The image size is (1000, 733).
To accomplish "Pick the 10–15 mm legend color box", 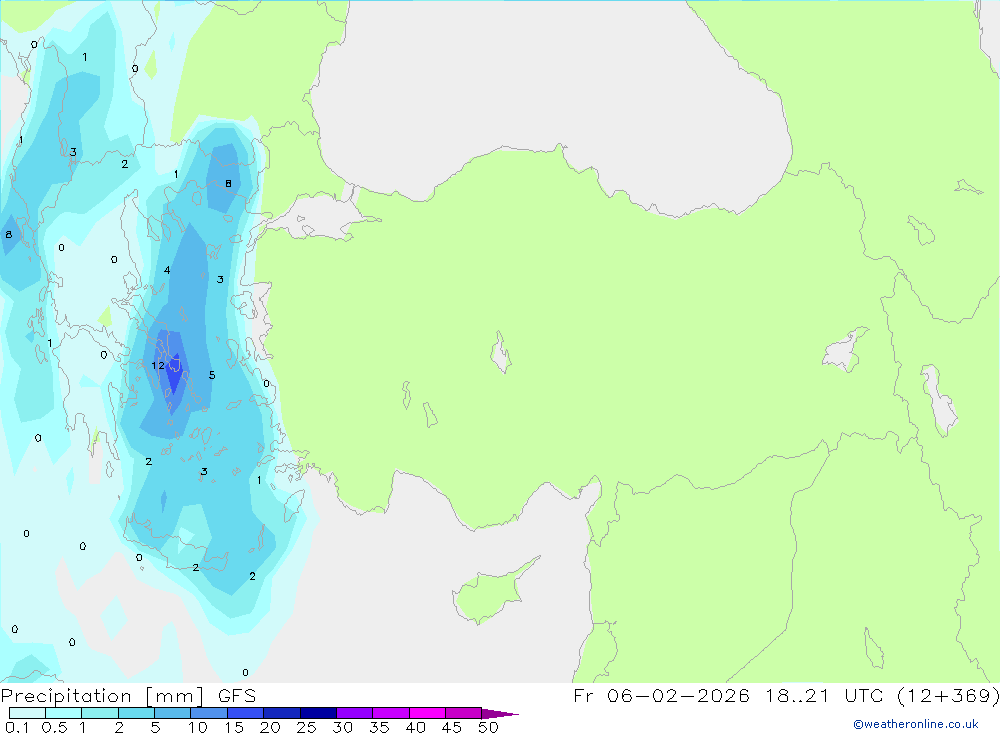I will click(209, 713).
